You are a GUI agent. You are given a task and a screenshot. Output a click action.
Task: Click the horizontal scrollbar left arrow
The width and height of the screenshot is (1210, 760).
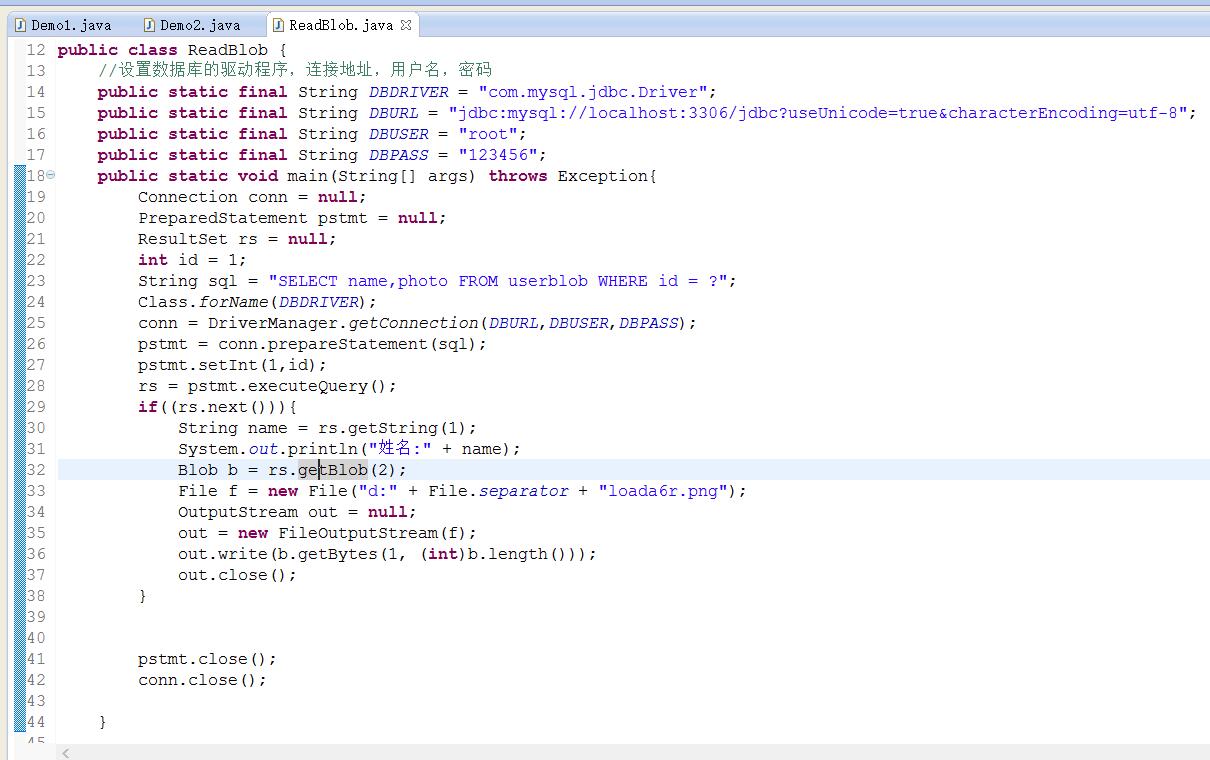[67, 753]
